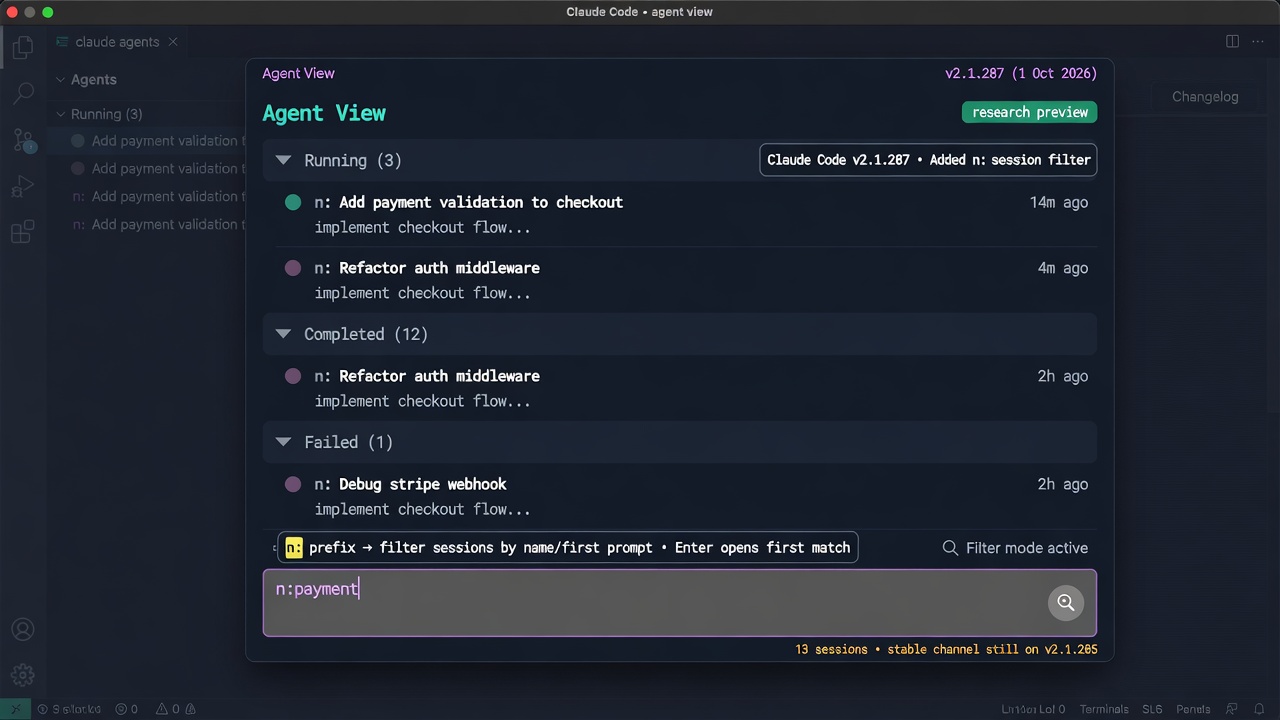Focus the n:payment filter input field
The width and height of the screenshot is (1280, 720).
(680, 602)
